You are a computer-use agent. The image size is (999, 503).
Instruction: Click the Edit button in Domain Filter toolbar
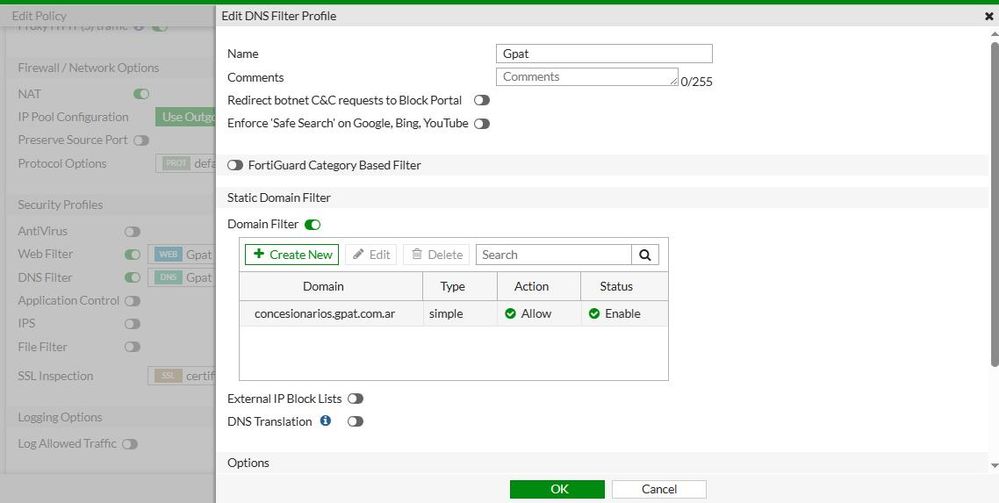coord(371,254)
